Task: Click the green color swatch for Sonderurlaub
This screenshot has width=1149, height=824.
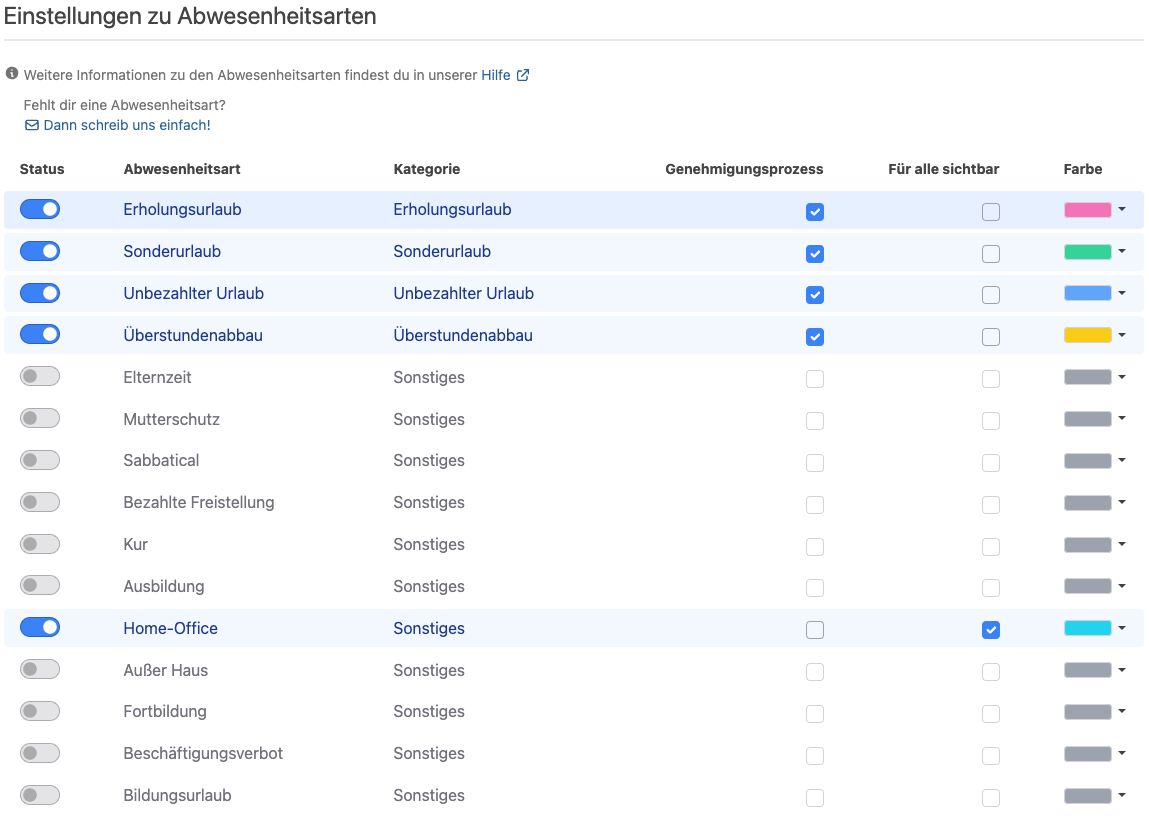Action: click(1087, 253)
